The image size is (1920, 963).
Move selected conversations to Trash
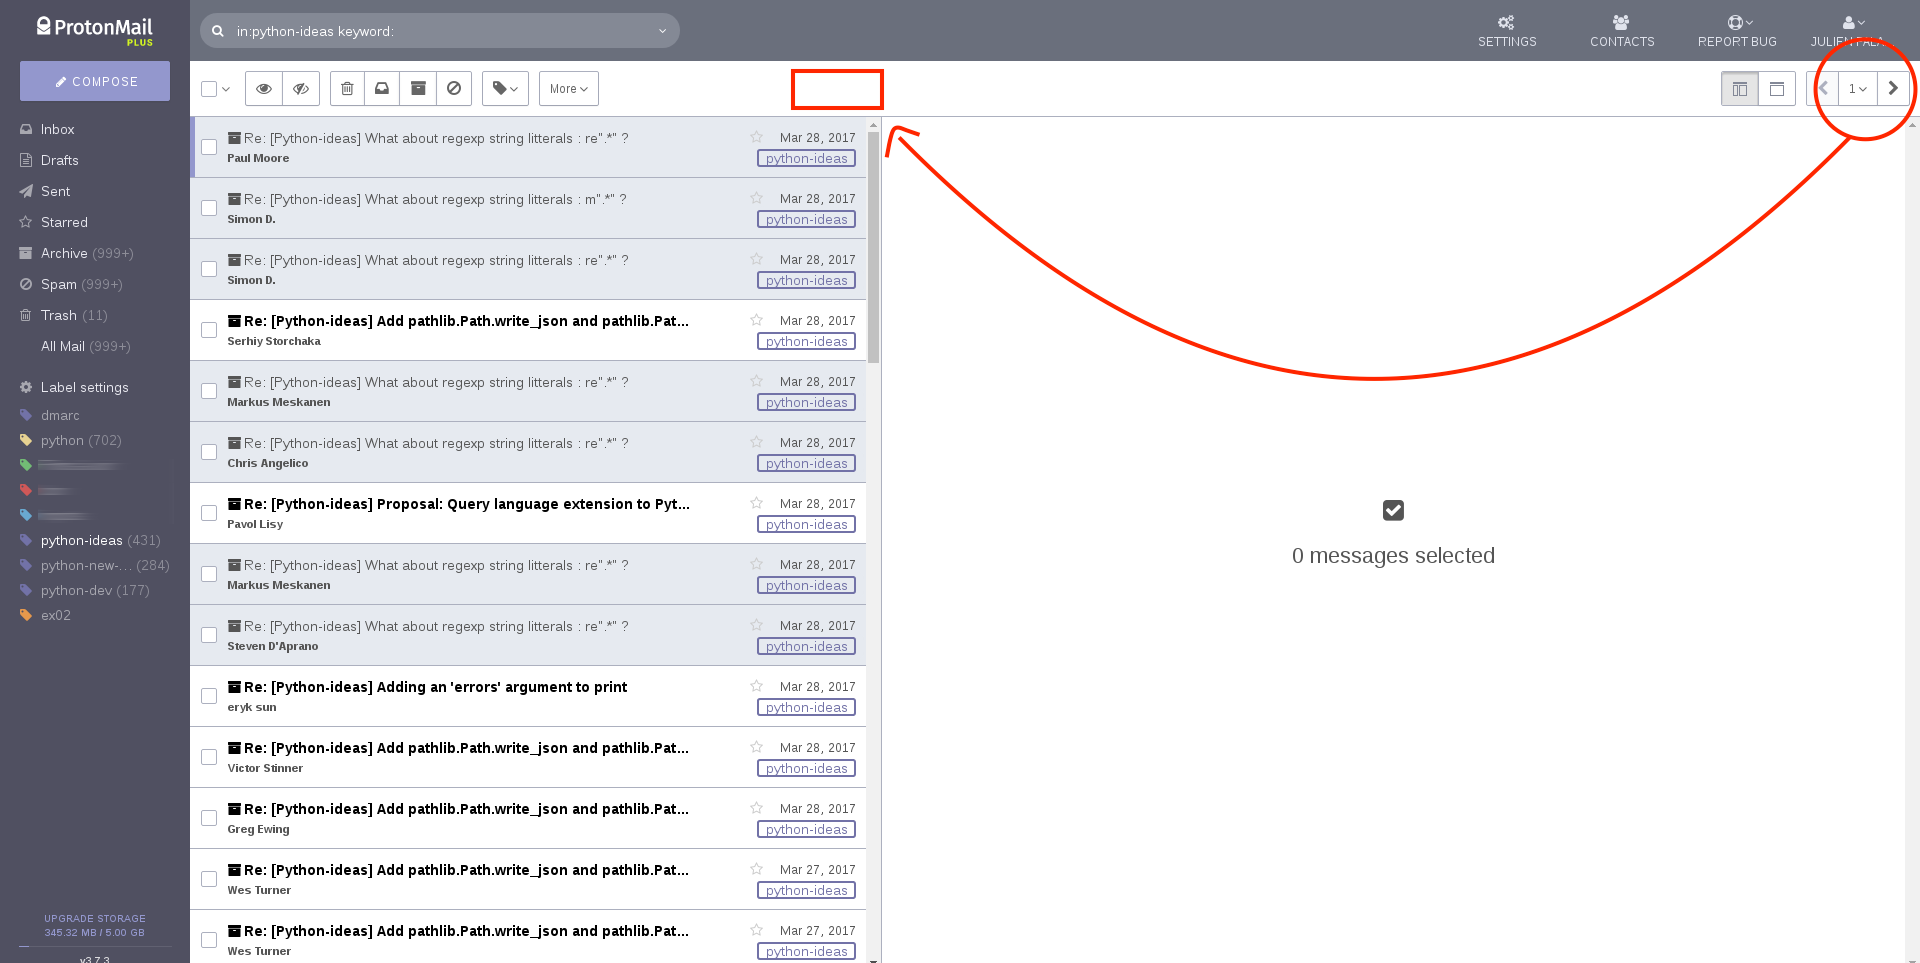pyautogui.click(x=347, y=88)
